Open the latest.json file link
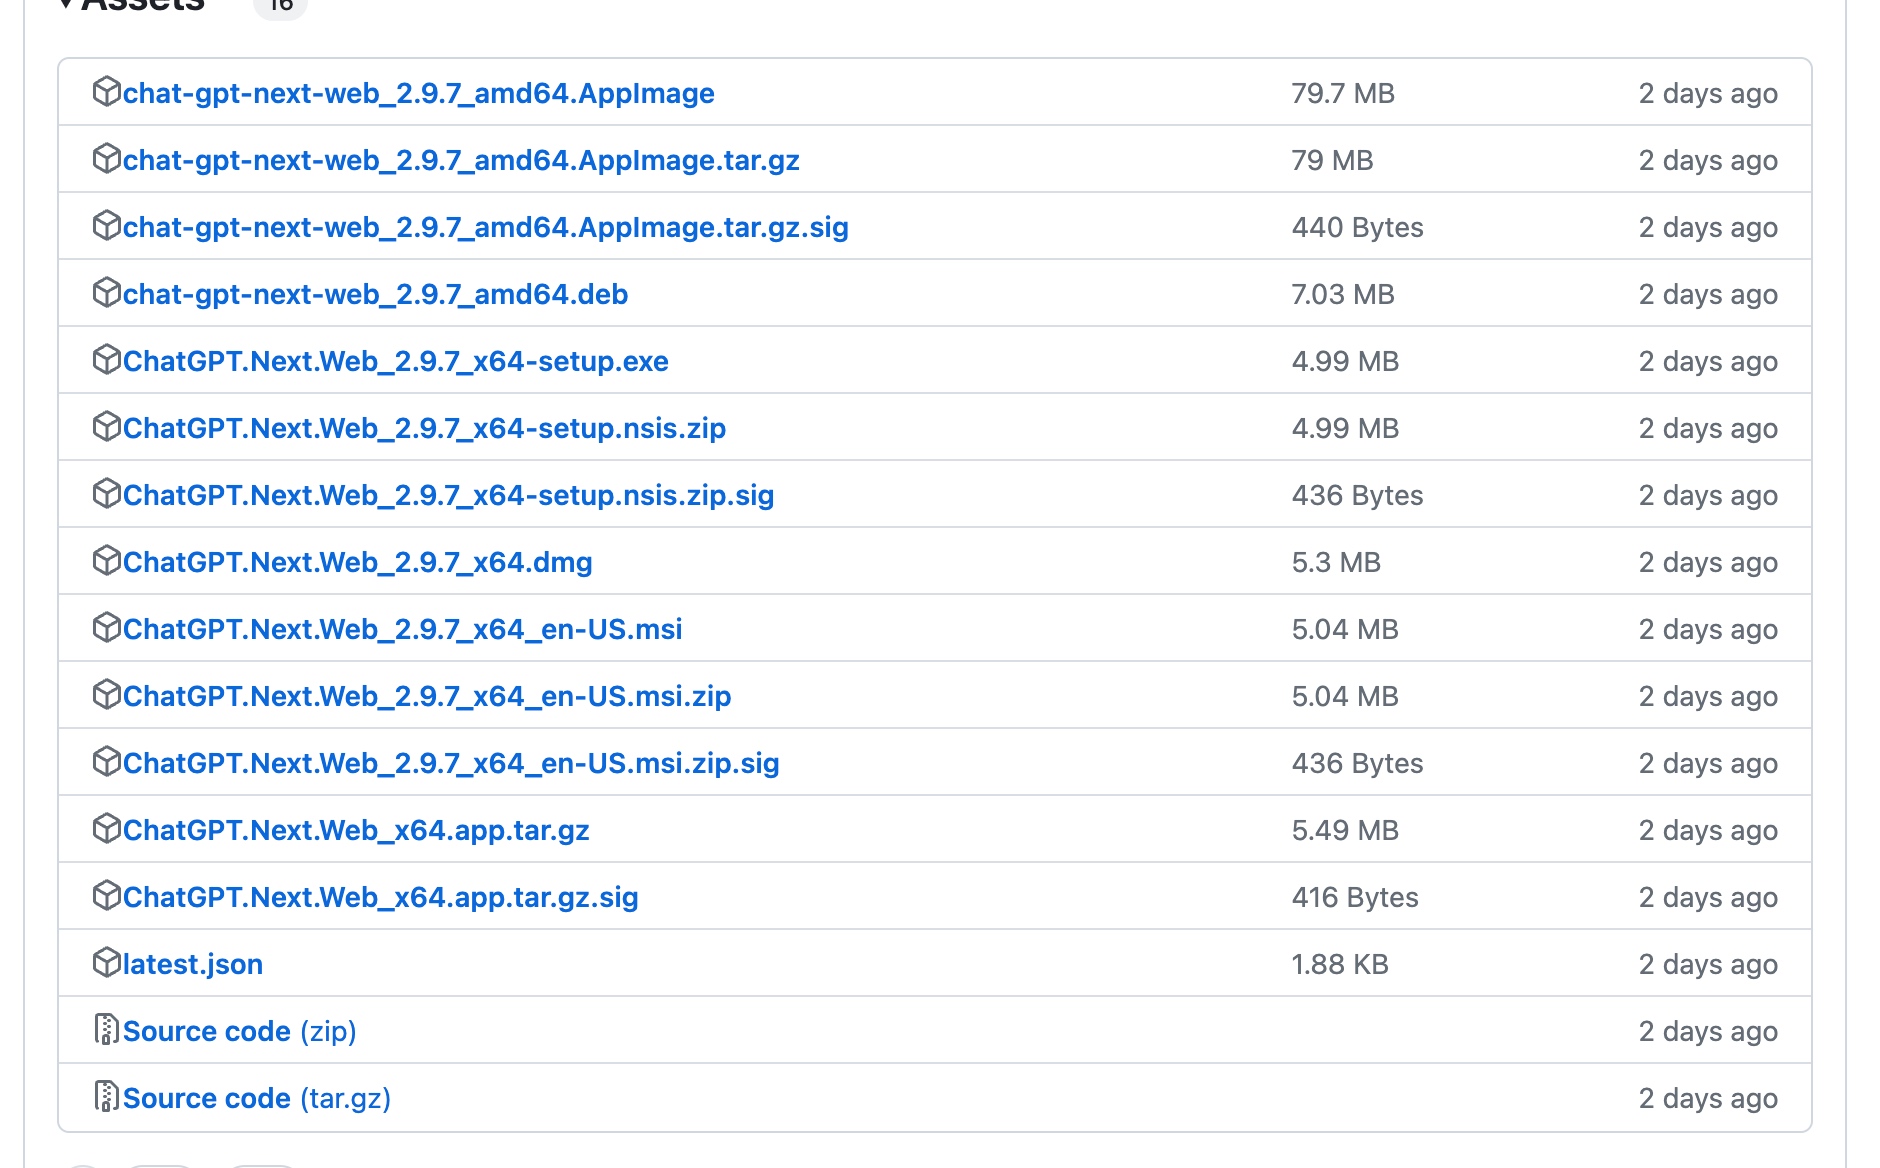1880x1168 pixels. click(x=193, y=964)
